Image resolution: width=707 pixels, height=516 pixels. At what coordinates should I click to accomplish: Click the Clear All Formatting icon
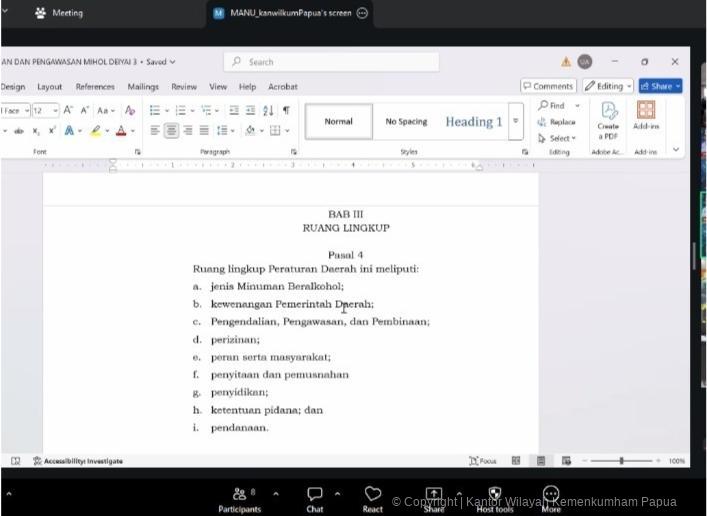point(130,110)
